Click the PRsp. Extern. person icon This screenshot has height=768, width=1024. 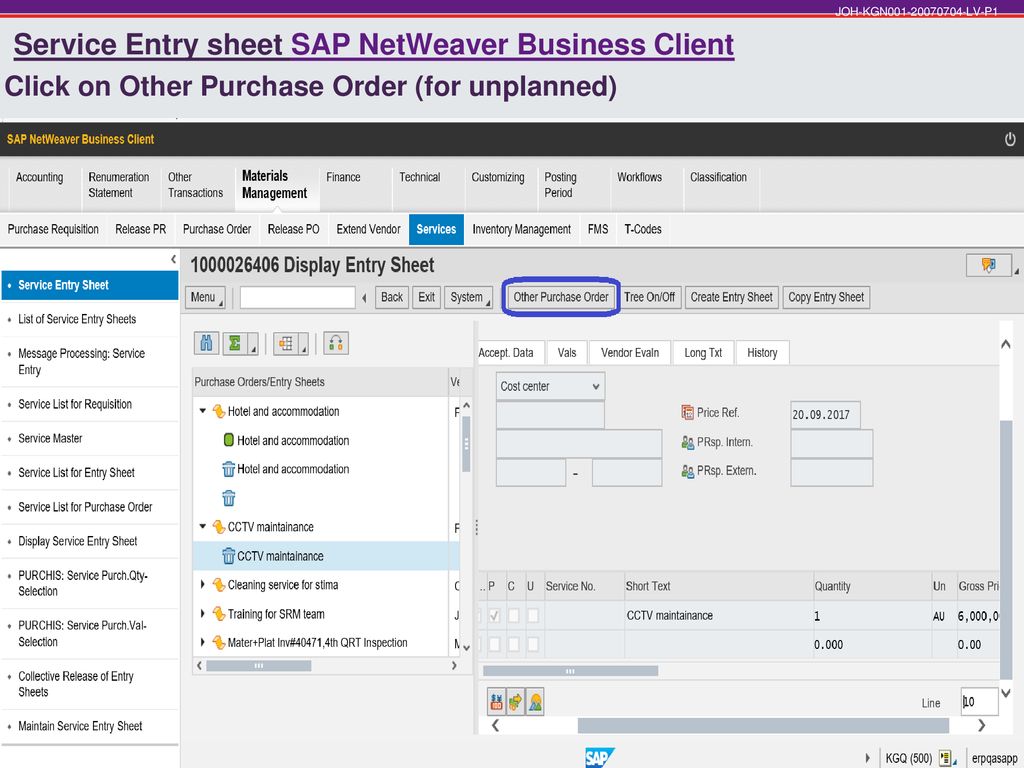coord(687,471)
